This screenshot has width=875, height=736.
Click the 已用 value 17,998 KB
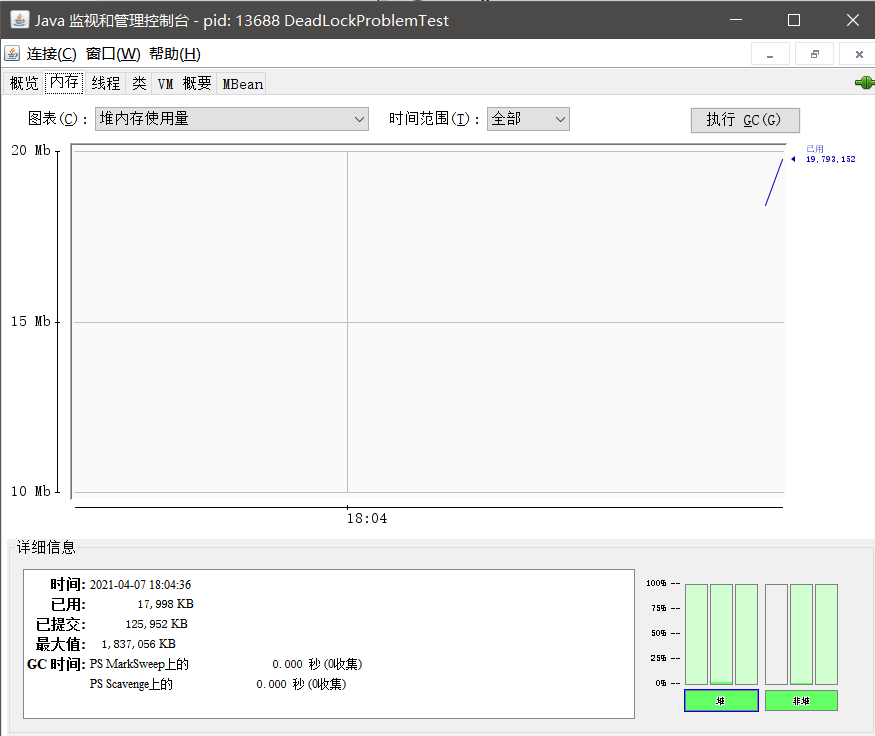coord(165,604)
